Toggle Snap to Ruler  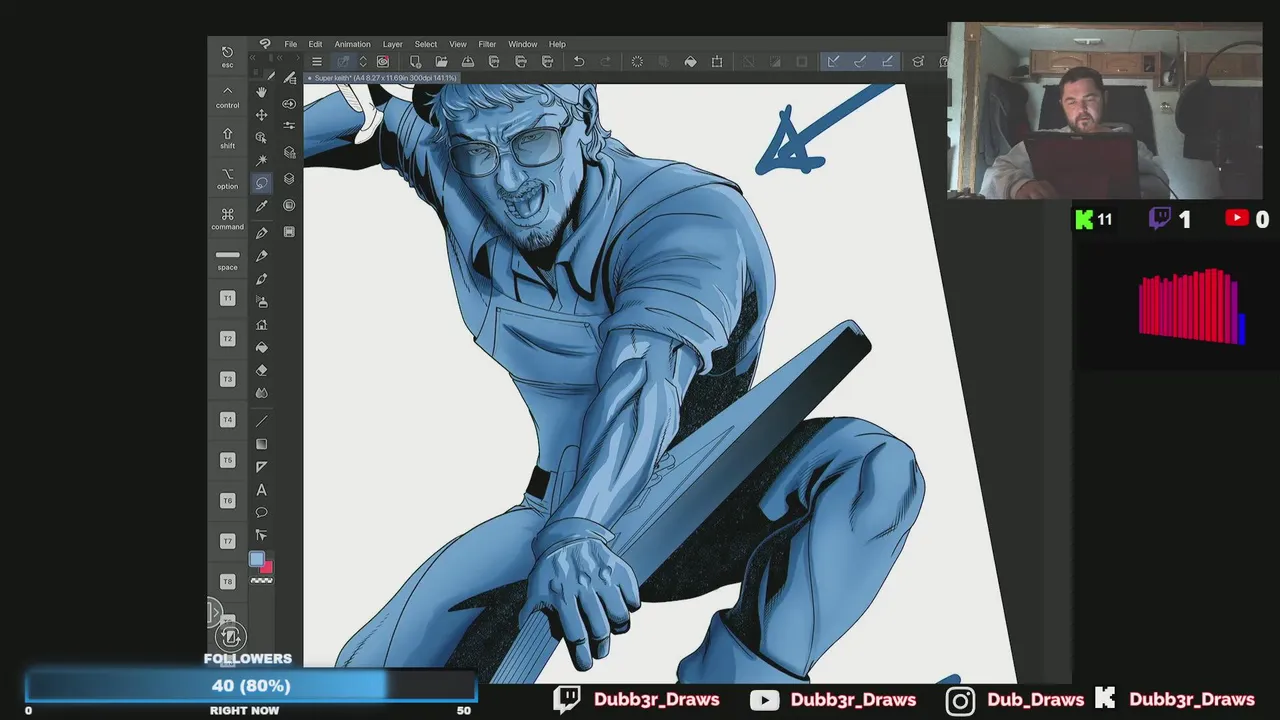(x=832, y=61)
